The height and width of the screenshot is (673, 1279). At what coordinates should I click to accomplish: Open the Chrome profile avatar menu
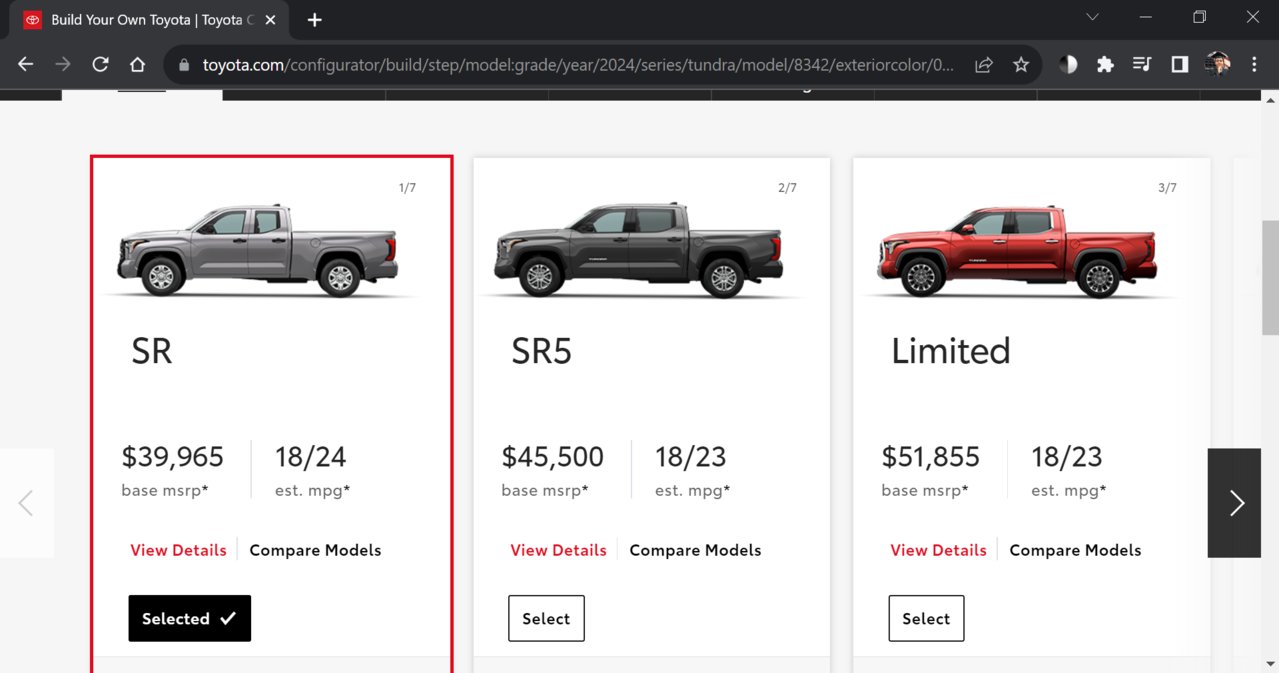tap(1217, 64)
